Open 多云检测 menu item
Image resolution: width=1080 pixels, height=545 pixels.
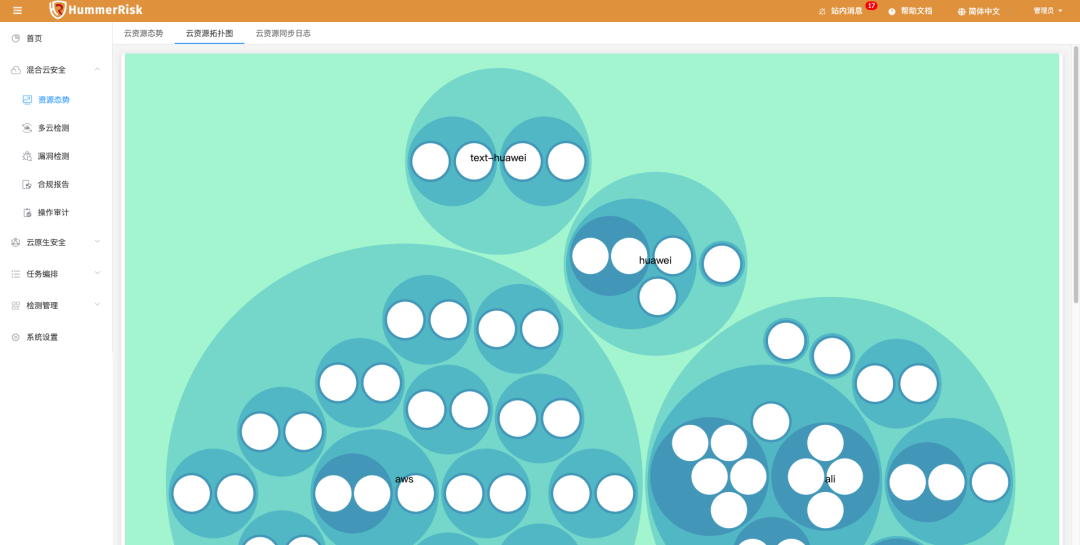coord(53,127)
